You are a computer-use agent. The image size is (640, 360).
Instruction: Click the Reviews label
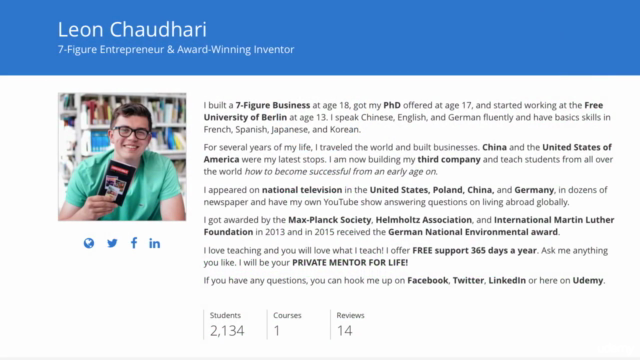pos(350,315)
